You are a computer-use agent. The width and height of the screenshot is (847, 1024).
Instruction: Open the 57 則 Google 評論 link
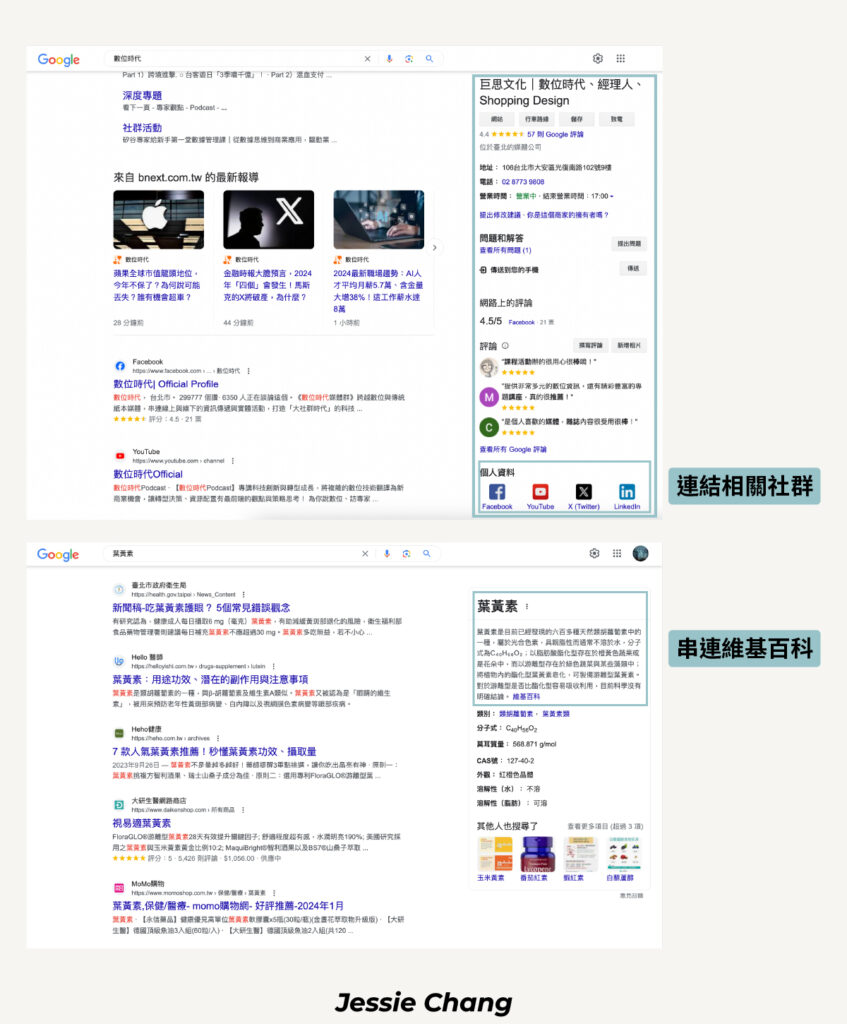point(555,135)
